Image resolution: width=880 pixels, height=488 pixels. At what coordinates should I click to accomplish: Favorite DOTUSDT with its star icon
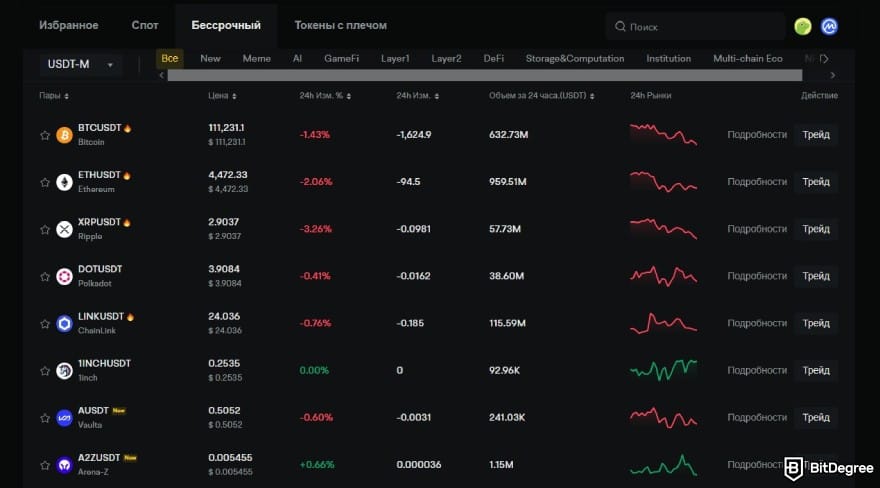[45, 277]
